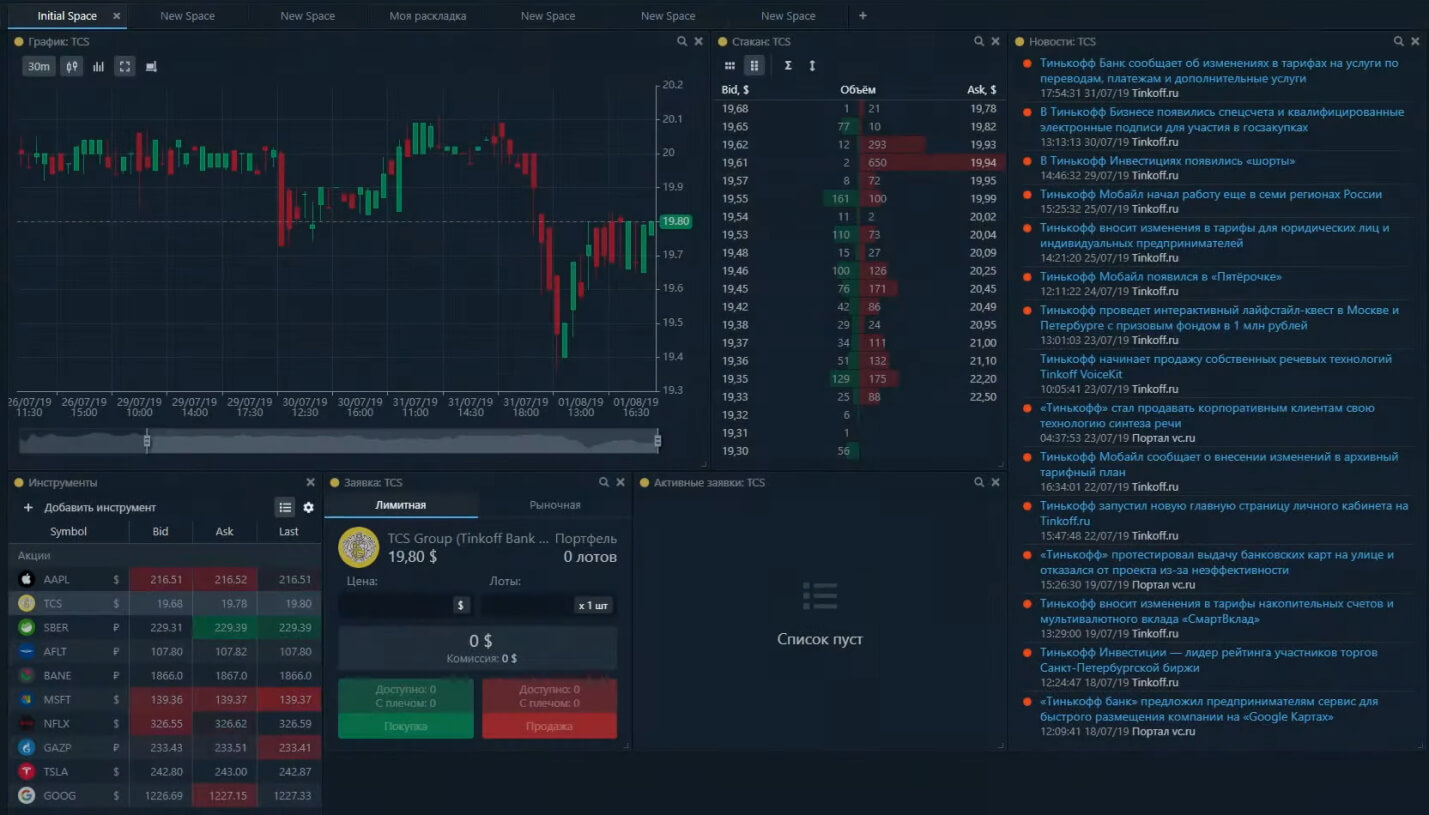The width and height of the screenshot is (1429, 815).
Task: Click the GOOG logo icon
Action: [27, 795]
